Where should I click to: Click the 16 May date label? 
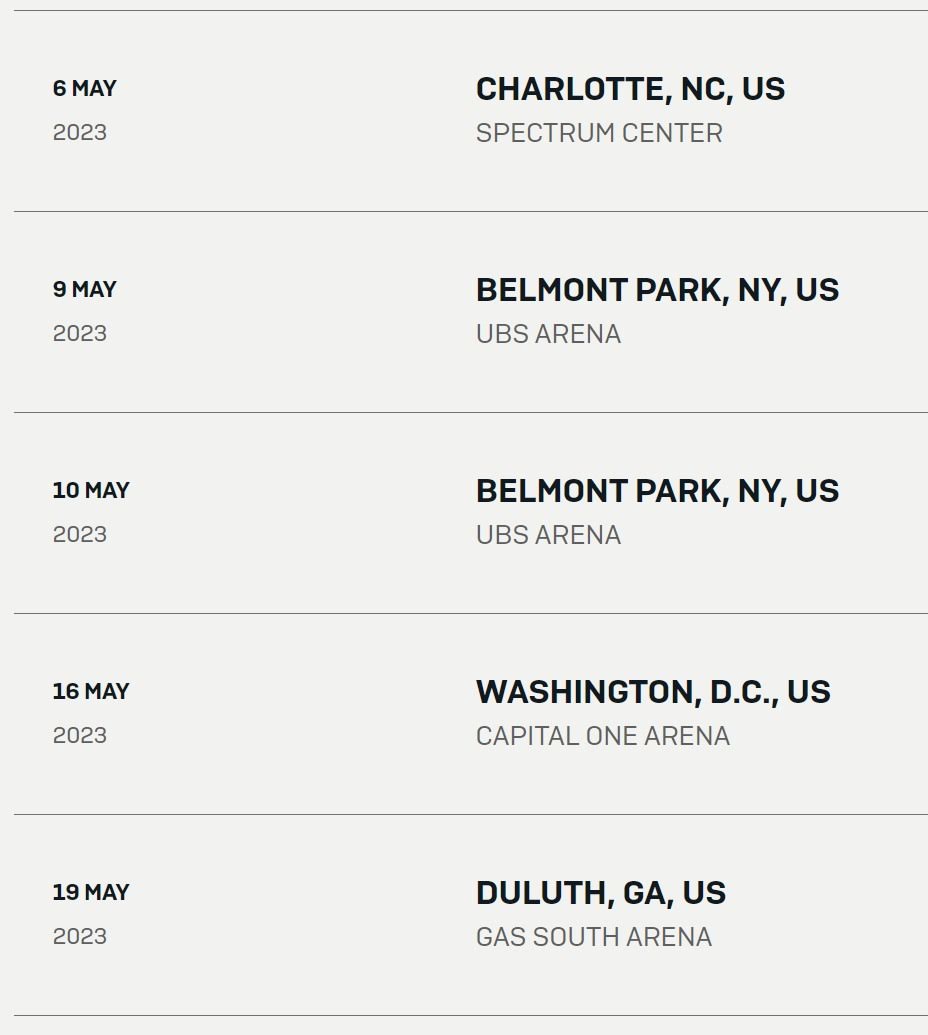tap(91, 691)
